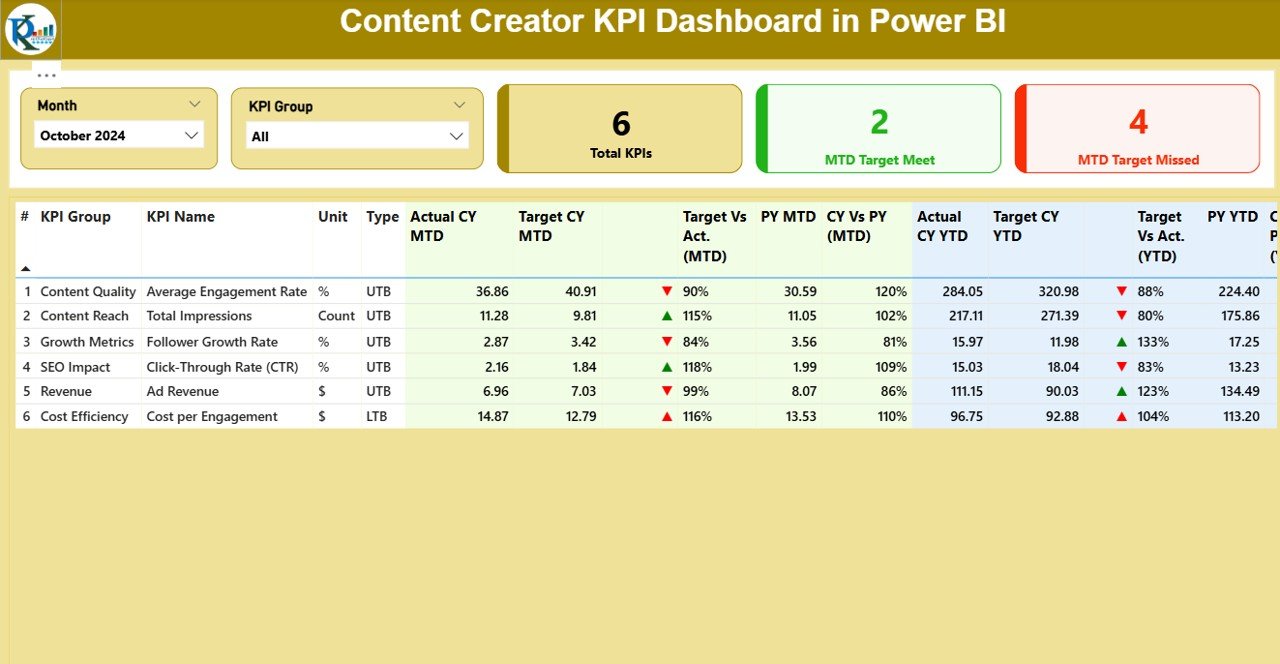Click Average Engagement Rate KPI name
This screenshot has height=664, width=1280.
click(x=227, y=292)
